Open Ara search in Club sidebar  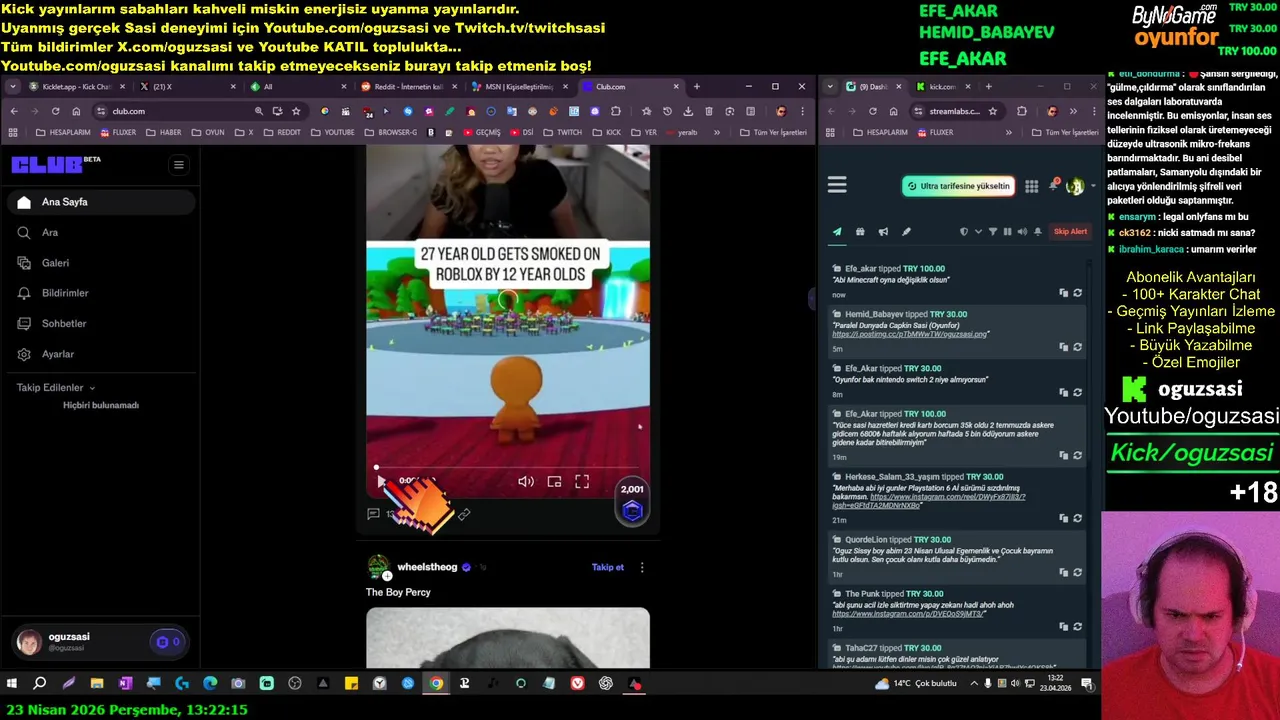[x=100, y=232]
